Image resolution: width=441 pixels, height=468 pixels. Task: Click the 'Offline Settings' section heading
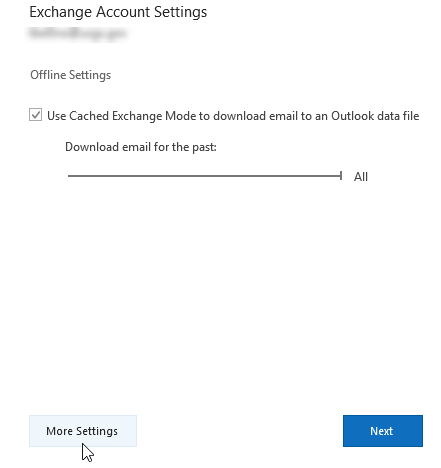pos(71,75)
